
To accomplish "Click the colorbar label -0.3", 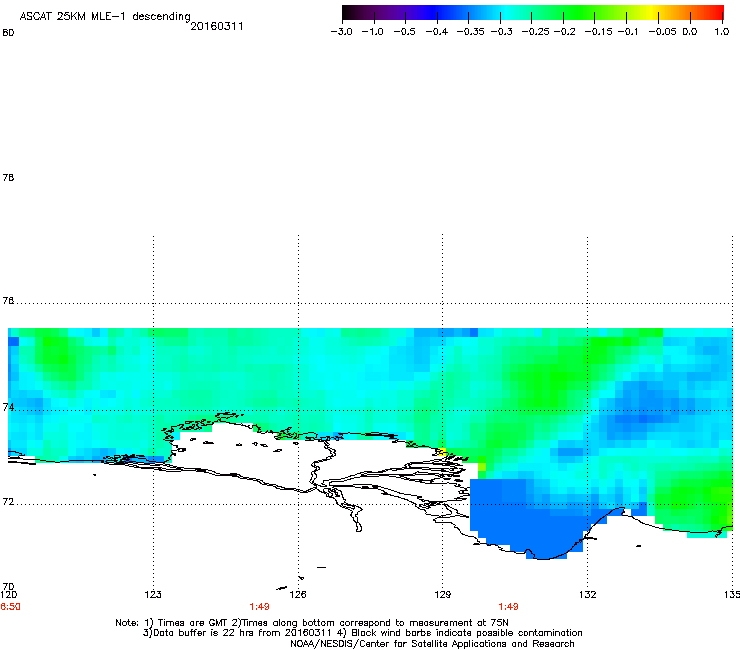I will pyautogui.click(x=501, y=32).
